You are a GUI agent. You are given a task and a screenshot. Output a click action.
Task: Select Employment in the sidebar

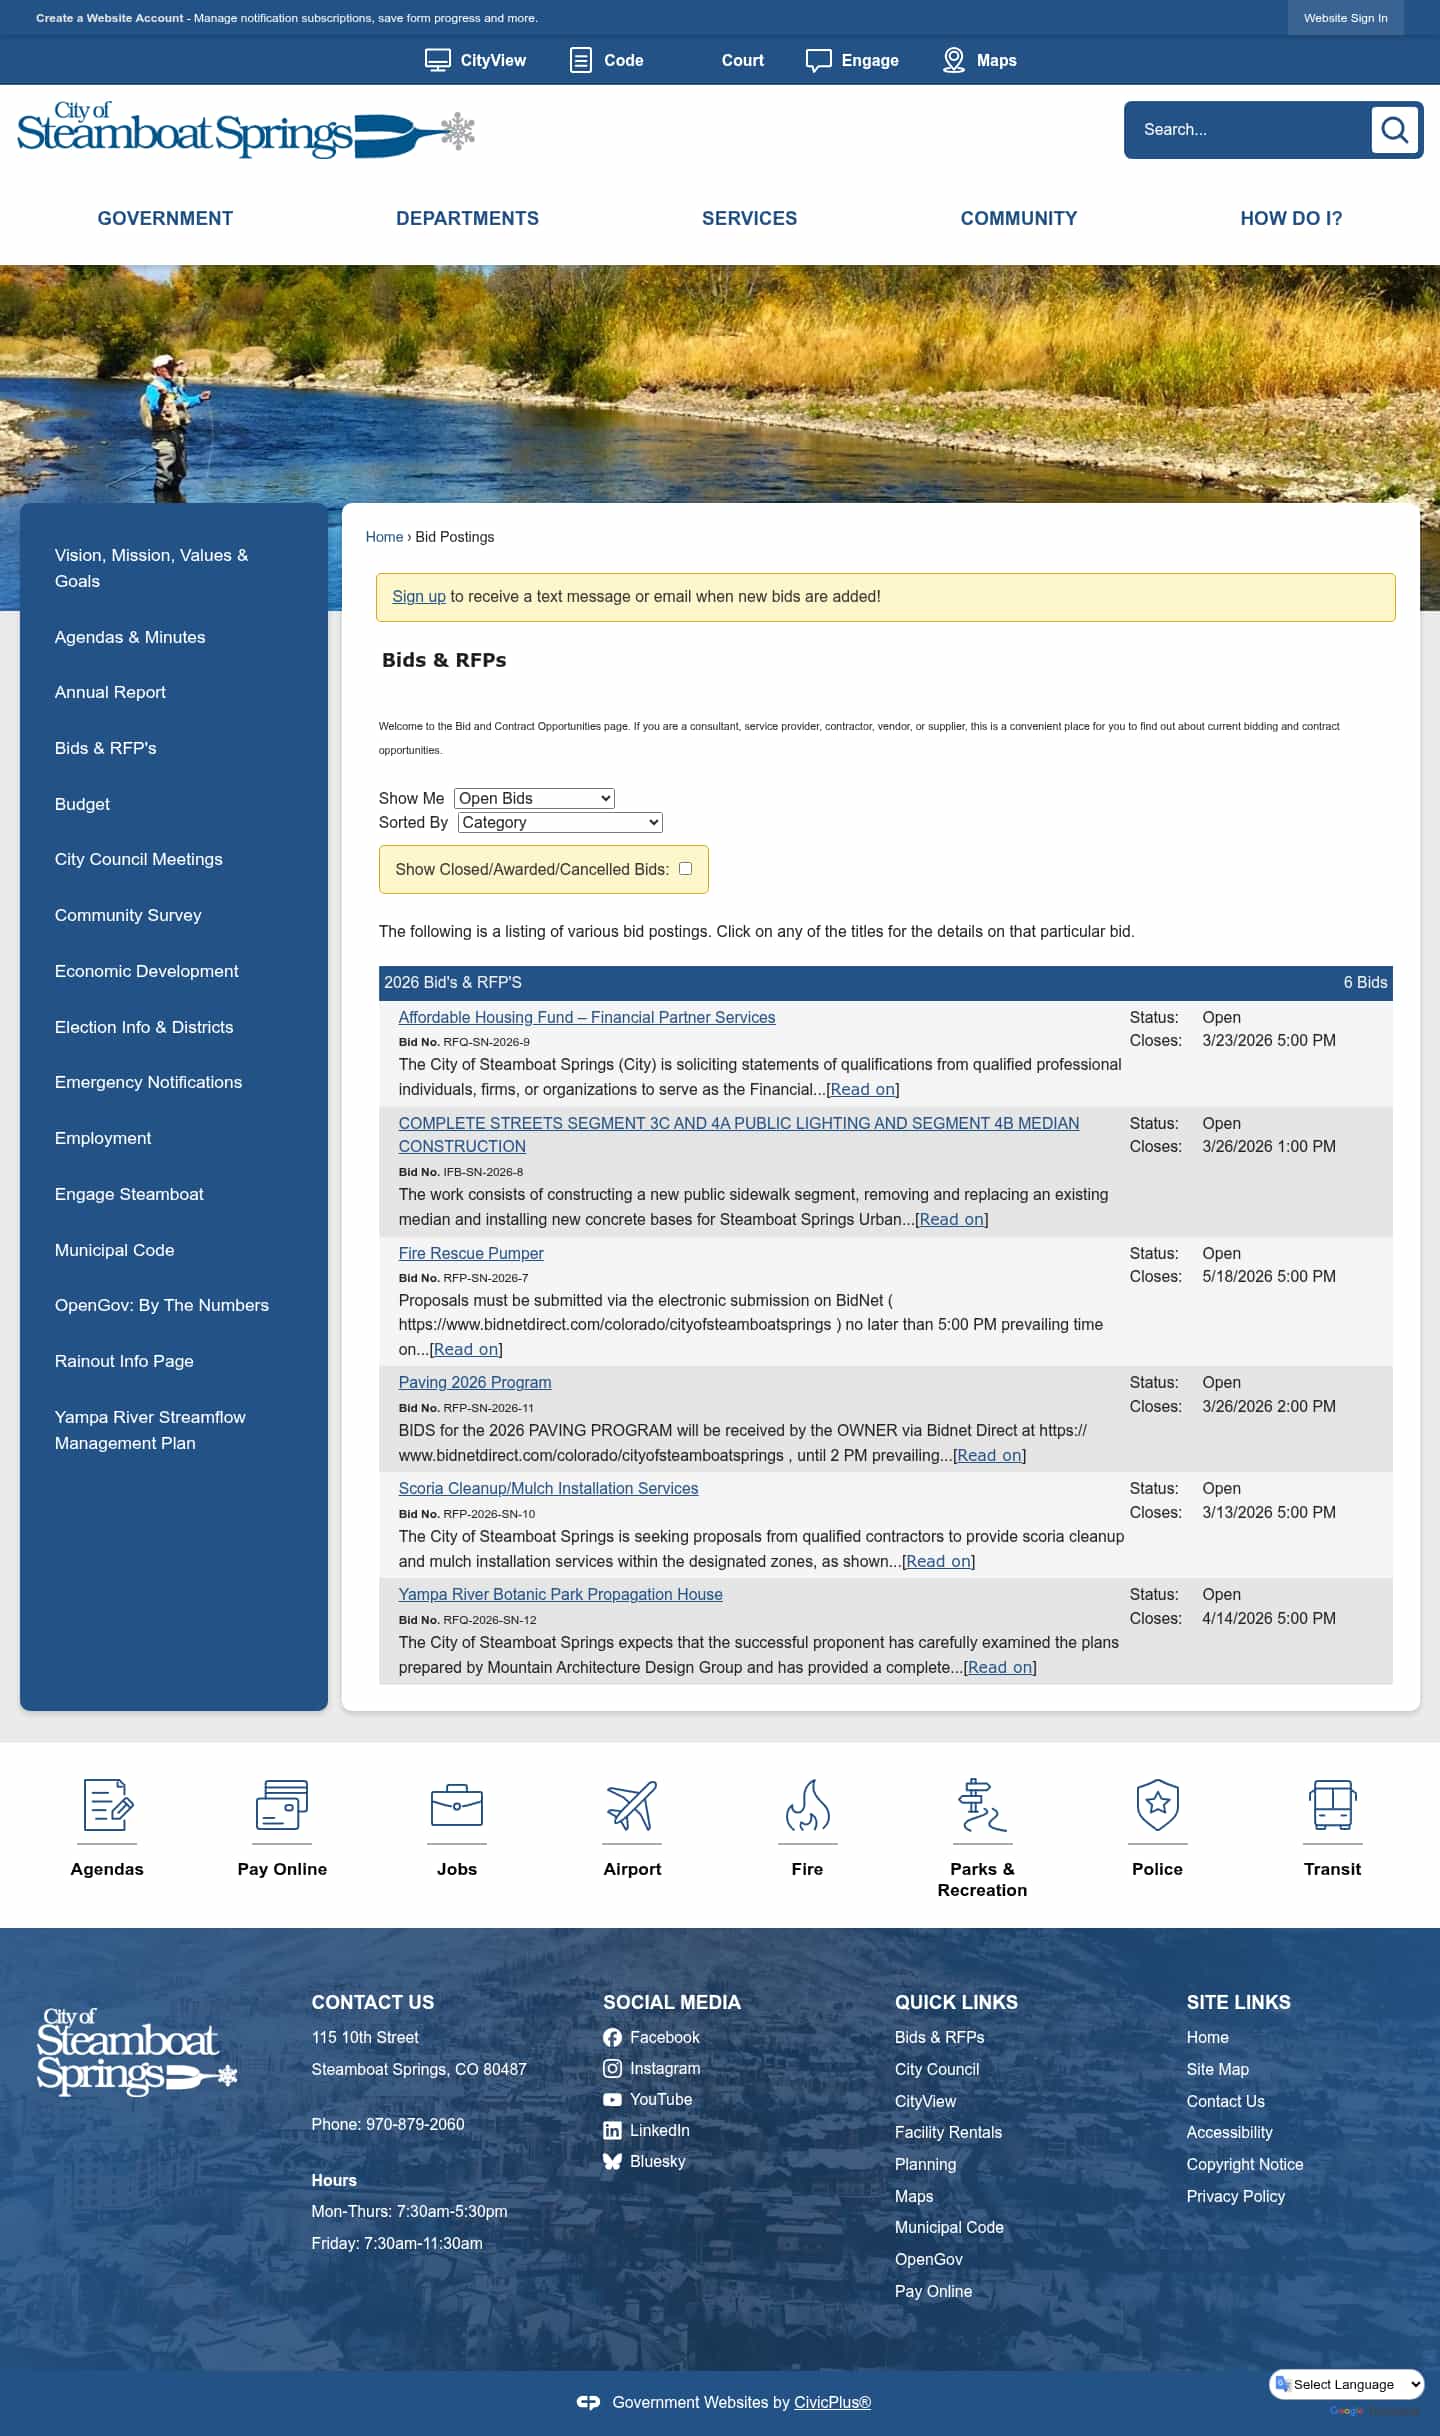pos(103,1138)
